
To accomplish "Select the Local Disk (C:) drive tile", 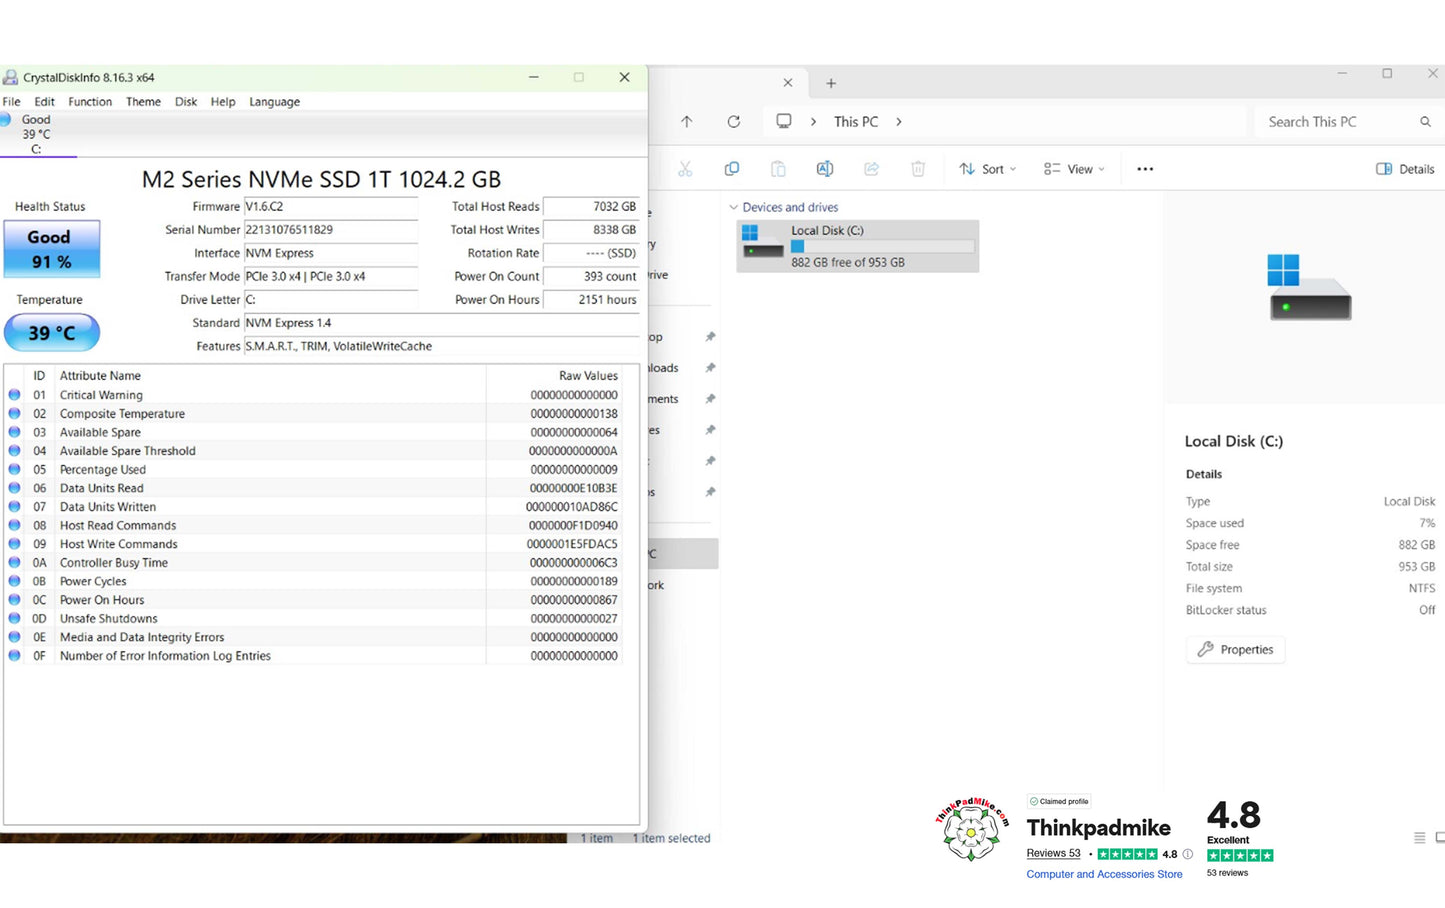I will (858, 246).
